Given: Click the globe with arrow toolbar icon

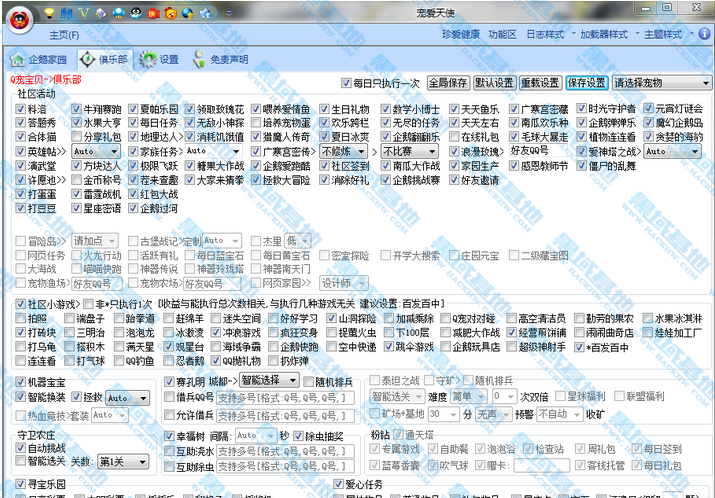Looking at the screenshot, I should pos(188,13).
